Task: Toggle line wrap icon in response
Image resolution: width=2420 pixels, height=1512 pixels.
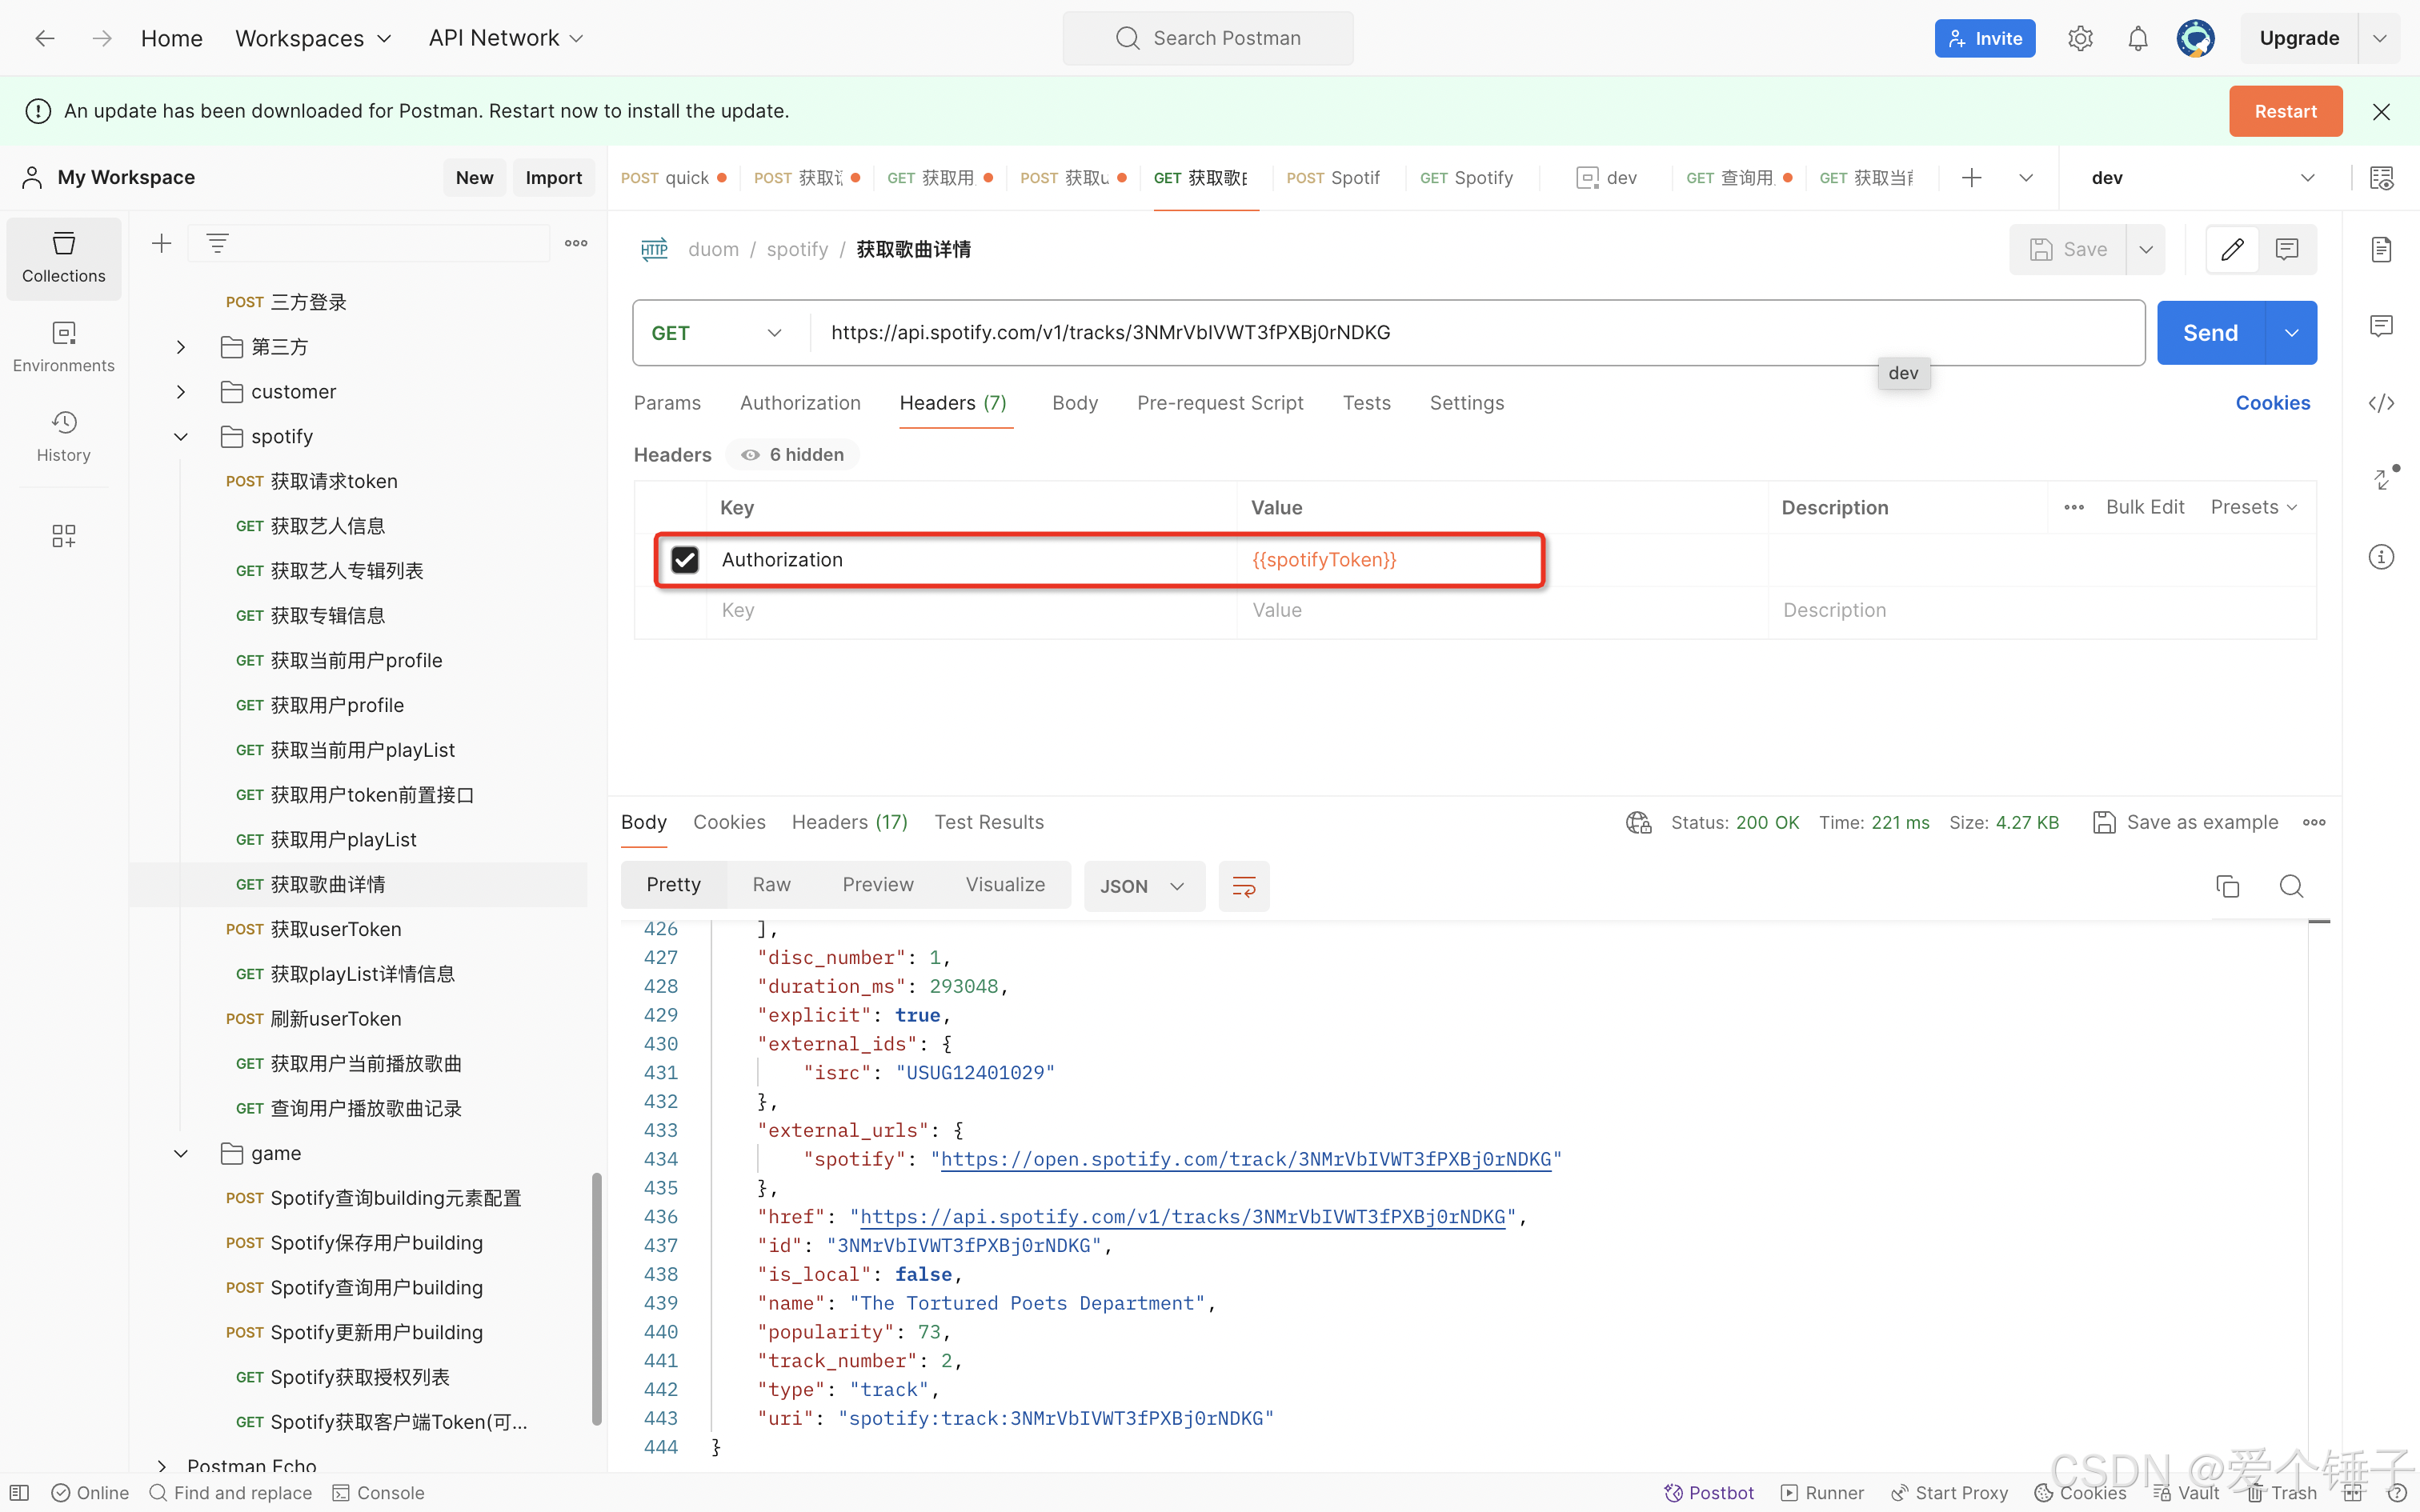Action: click(1243, 886)
